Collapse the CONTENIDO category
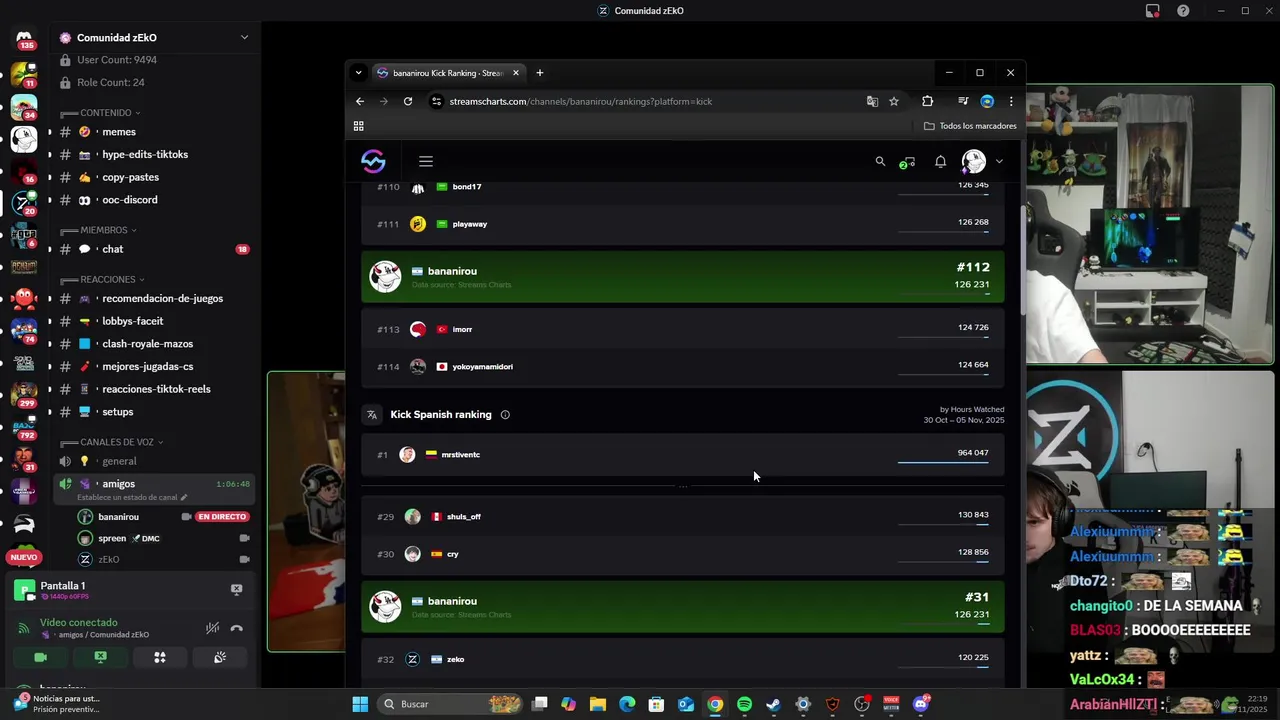 tap(106, 113)
